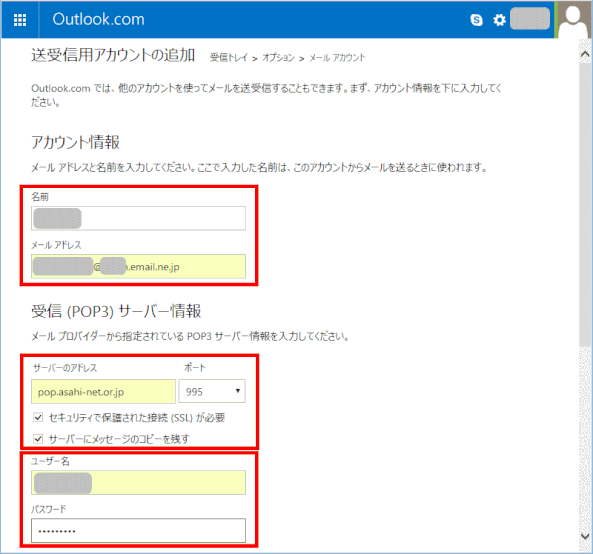
Task: Click the サーバーのアドレス field with pop.asahi-net.or.jp
Action: (103, 391)
